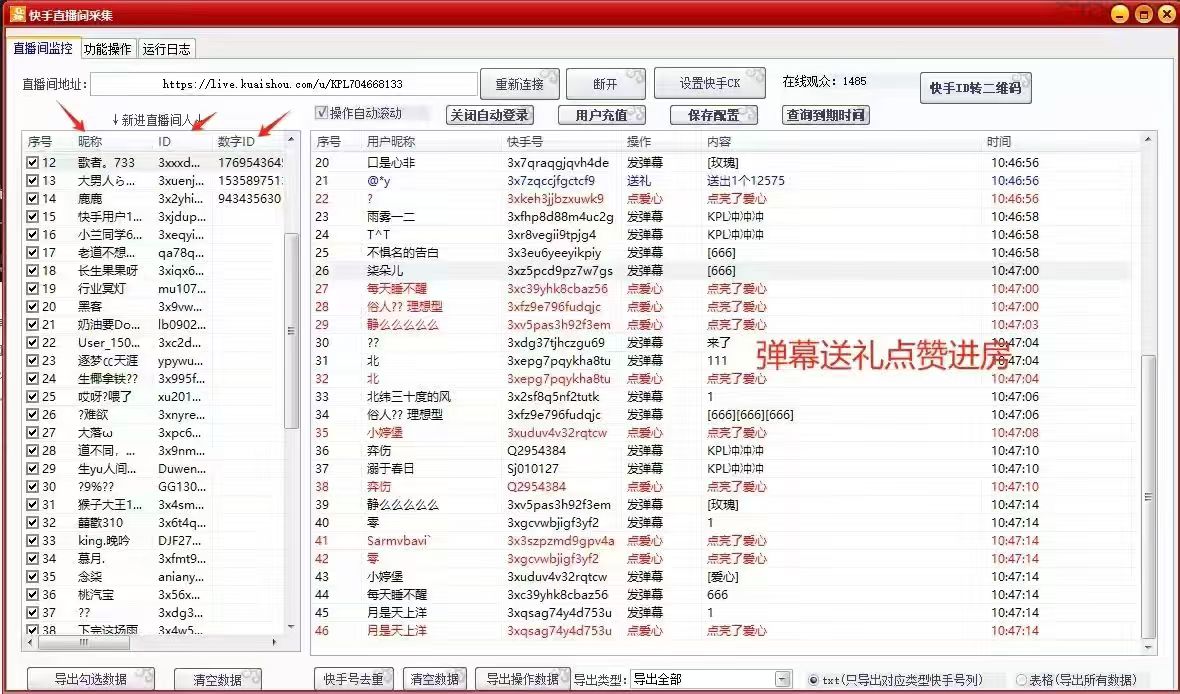1180x694 pixels.
Task: Click 快手ID转二维码 to generate QR code
Action: click(x=975, y=87)
